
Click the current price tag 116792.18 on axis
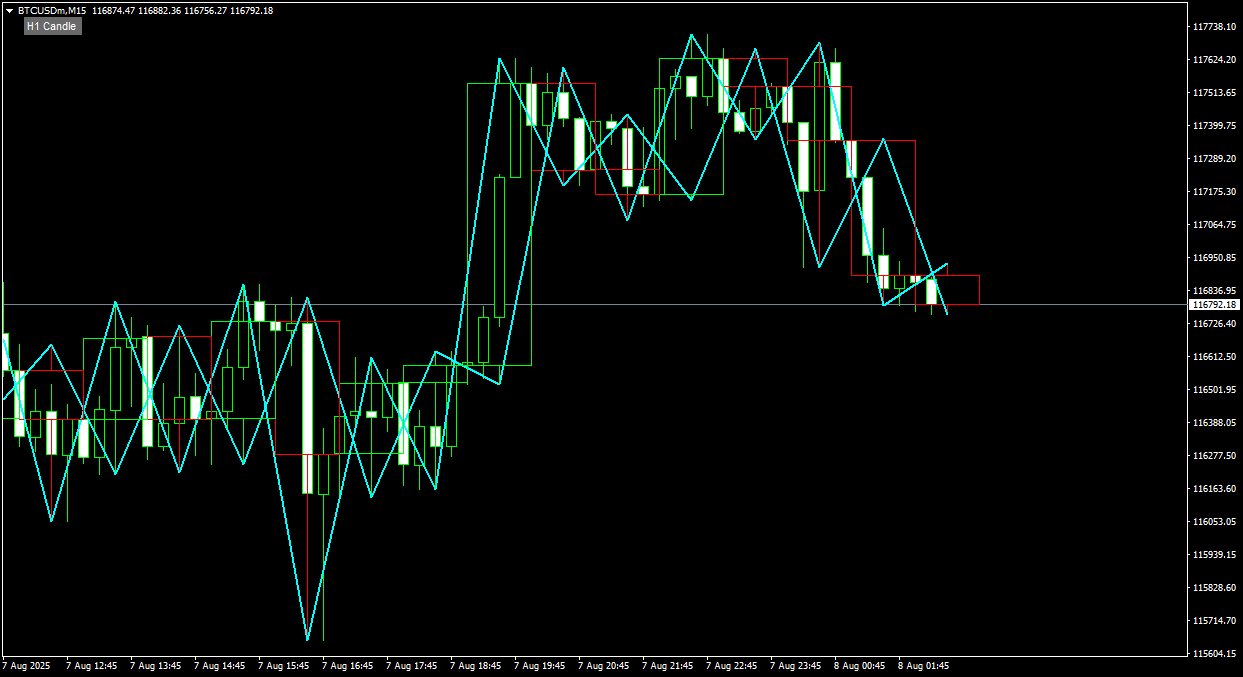(x=1214, y=304)
